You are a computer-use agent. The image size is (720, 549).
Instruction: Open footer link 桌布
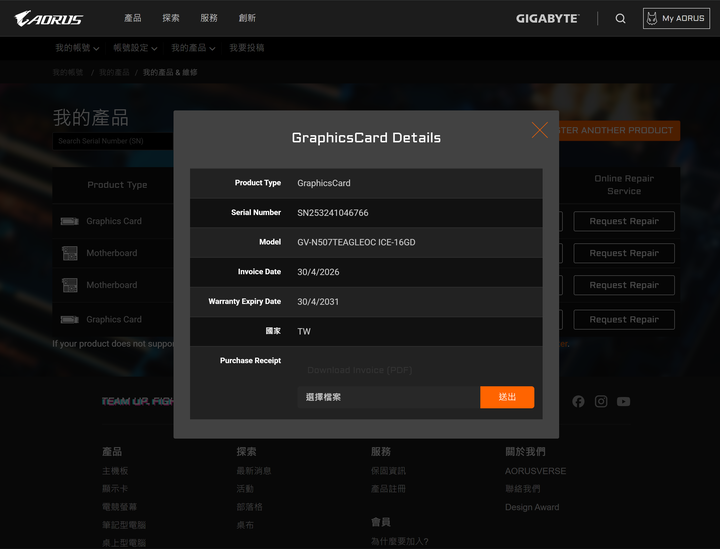click(245, 525)
